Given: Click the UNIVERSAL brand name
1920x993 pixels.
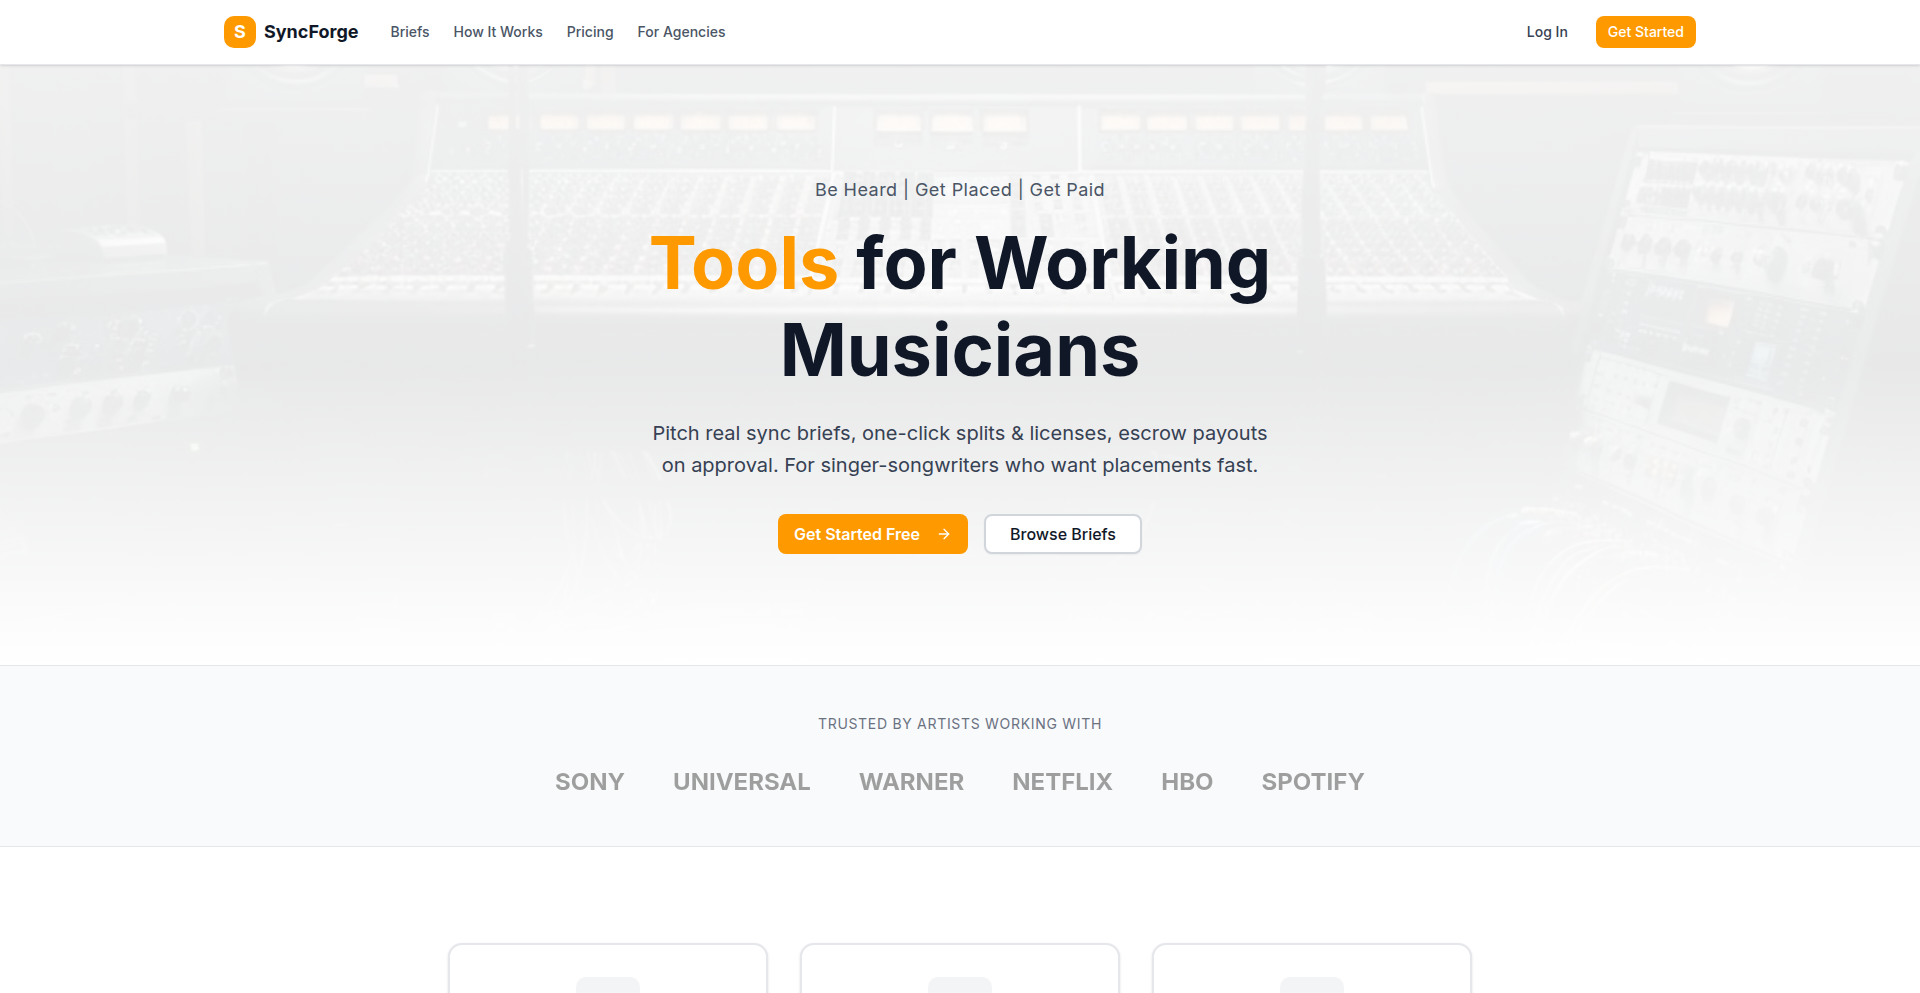Looking at the screenshot, I should pyautogui.click(x=742, y=782).
